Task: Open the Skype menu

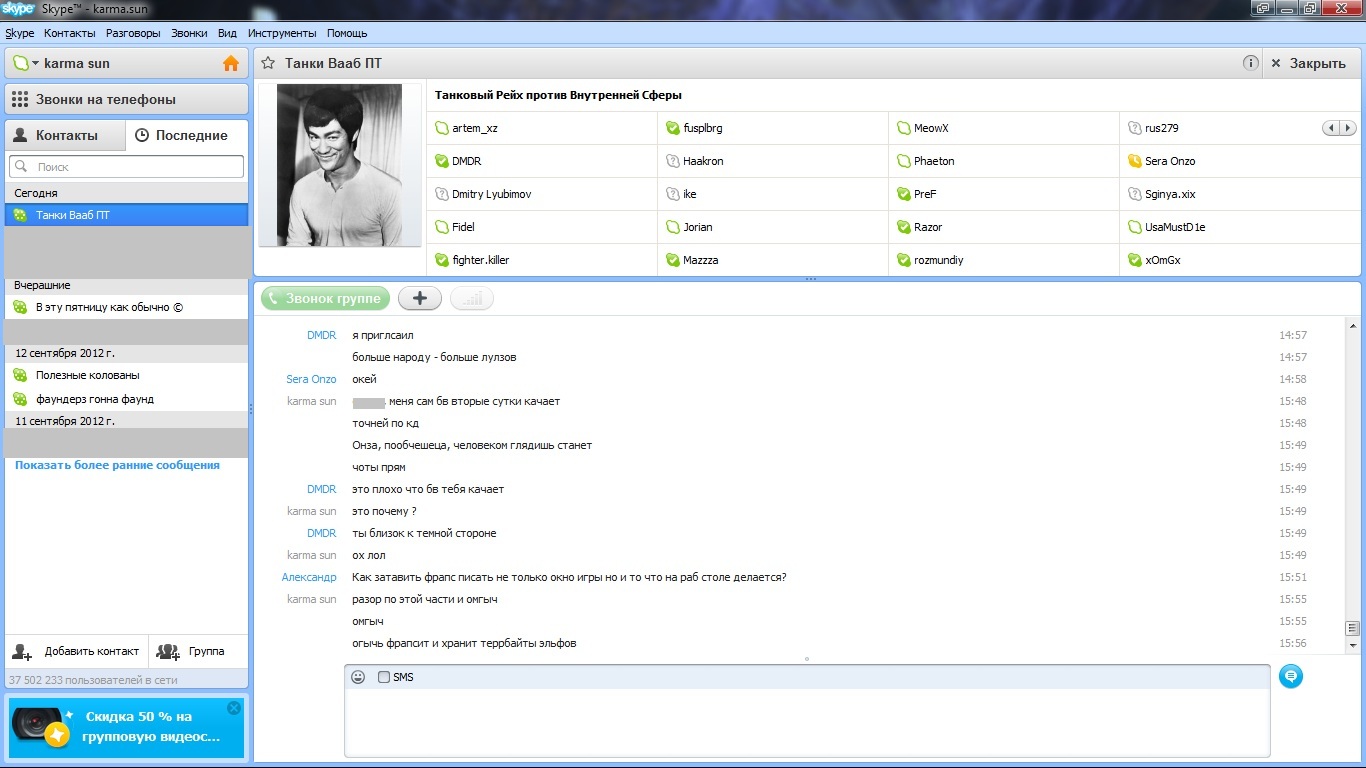Action: click(x=20, y=33)
